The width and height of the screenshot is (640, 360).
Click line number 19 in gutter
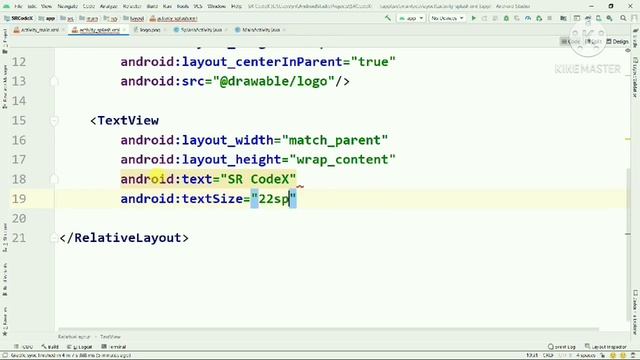[19, 199]
